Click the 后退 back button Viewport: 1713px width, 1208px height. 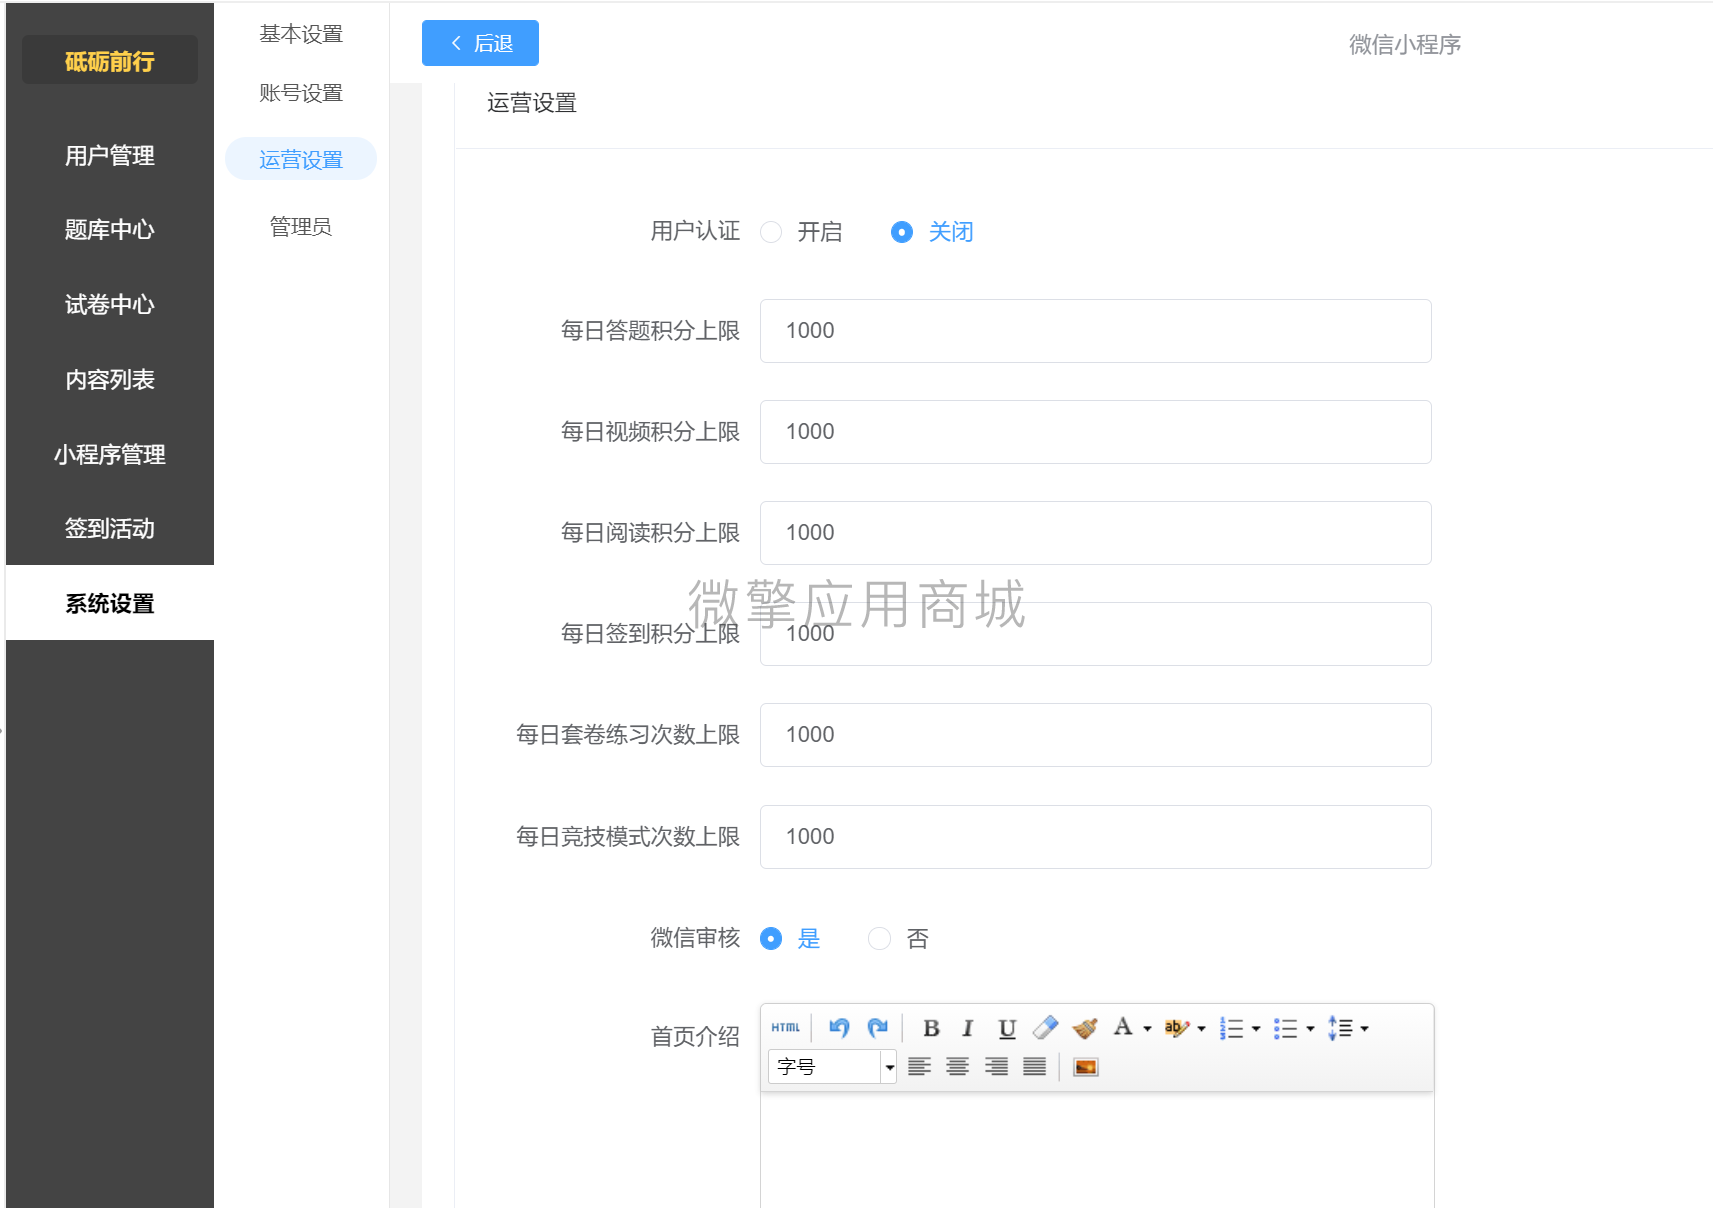click(480, 43)
